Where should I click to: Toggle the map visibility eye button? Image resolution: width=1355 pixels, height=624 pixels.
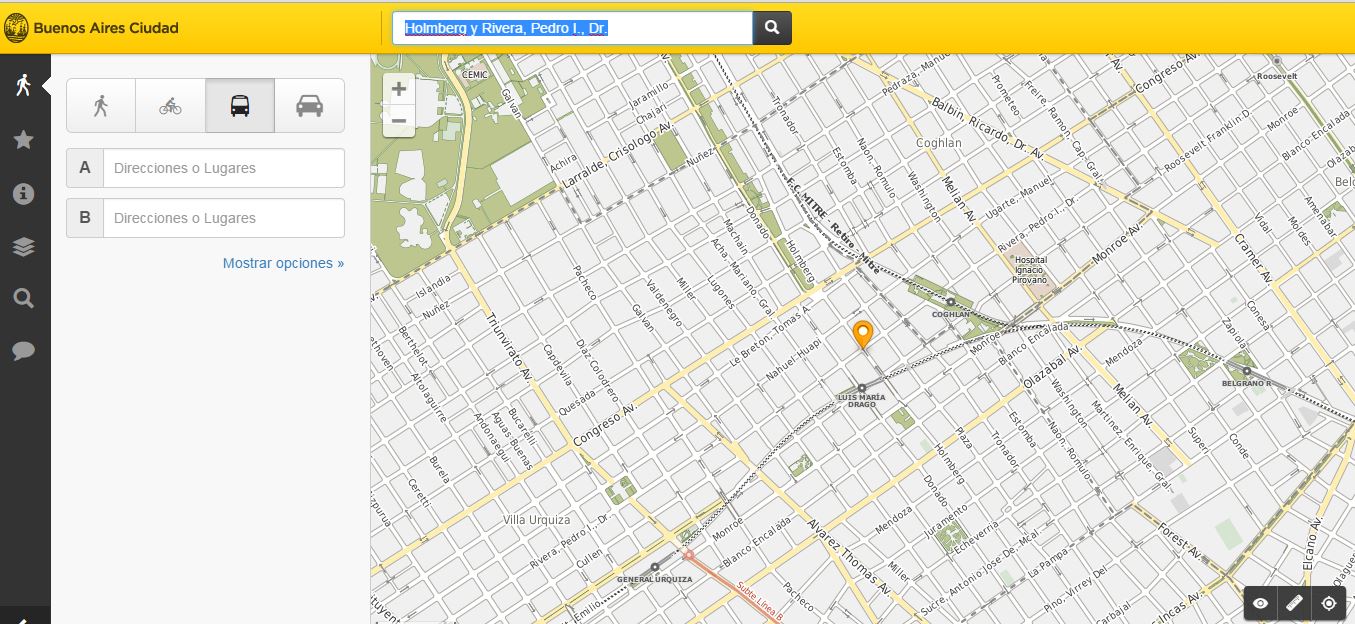1261,603
